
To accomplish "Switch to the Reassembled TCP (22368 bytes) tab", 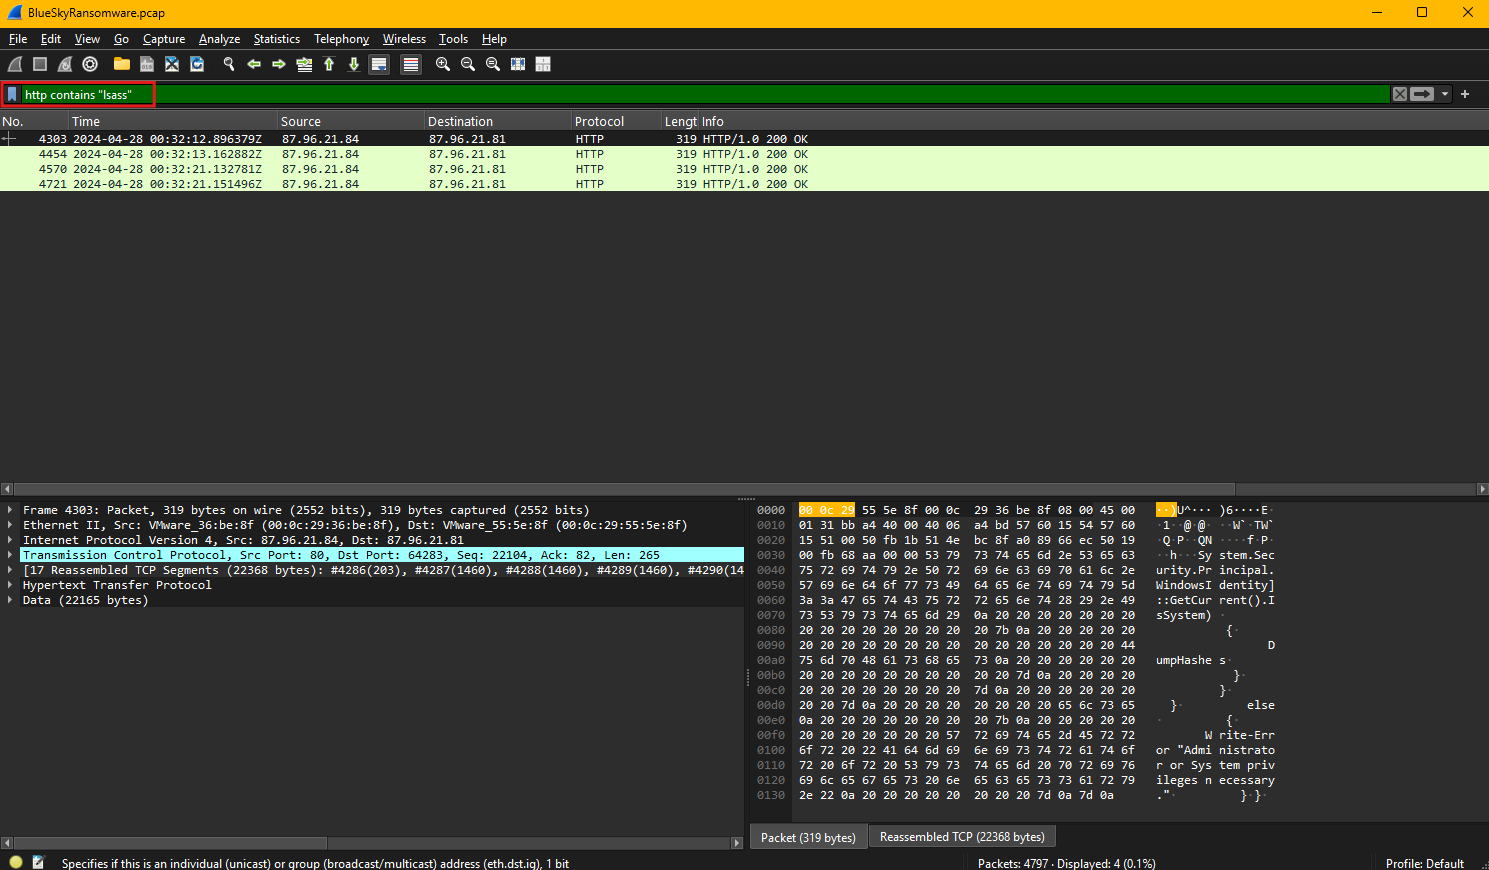I will click(x=961, y=837).
